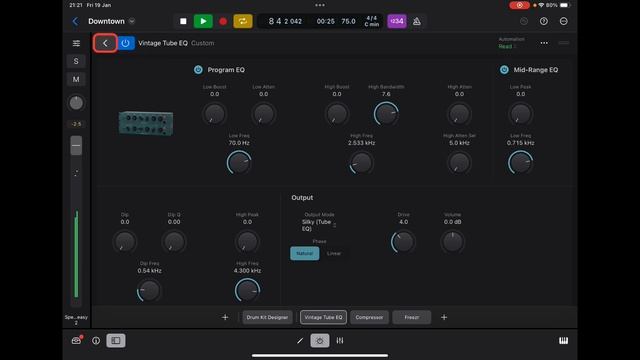Screen dimensions: 640x360
Task: Tap the red screen recording indicator
Action: pos(519,5)
